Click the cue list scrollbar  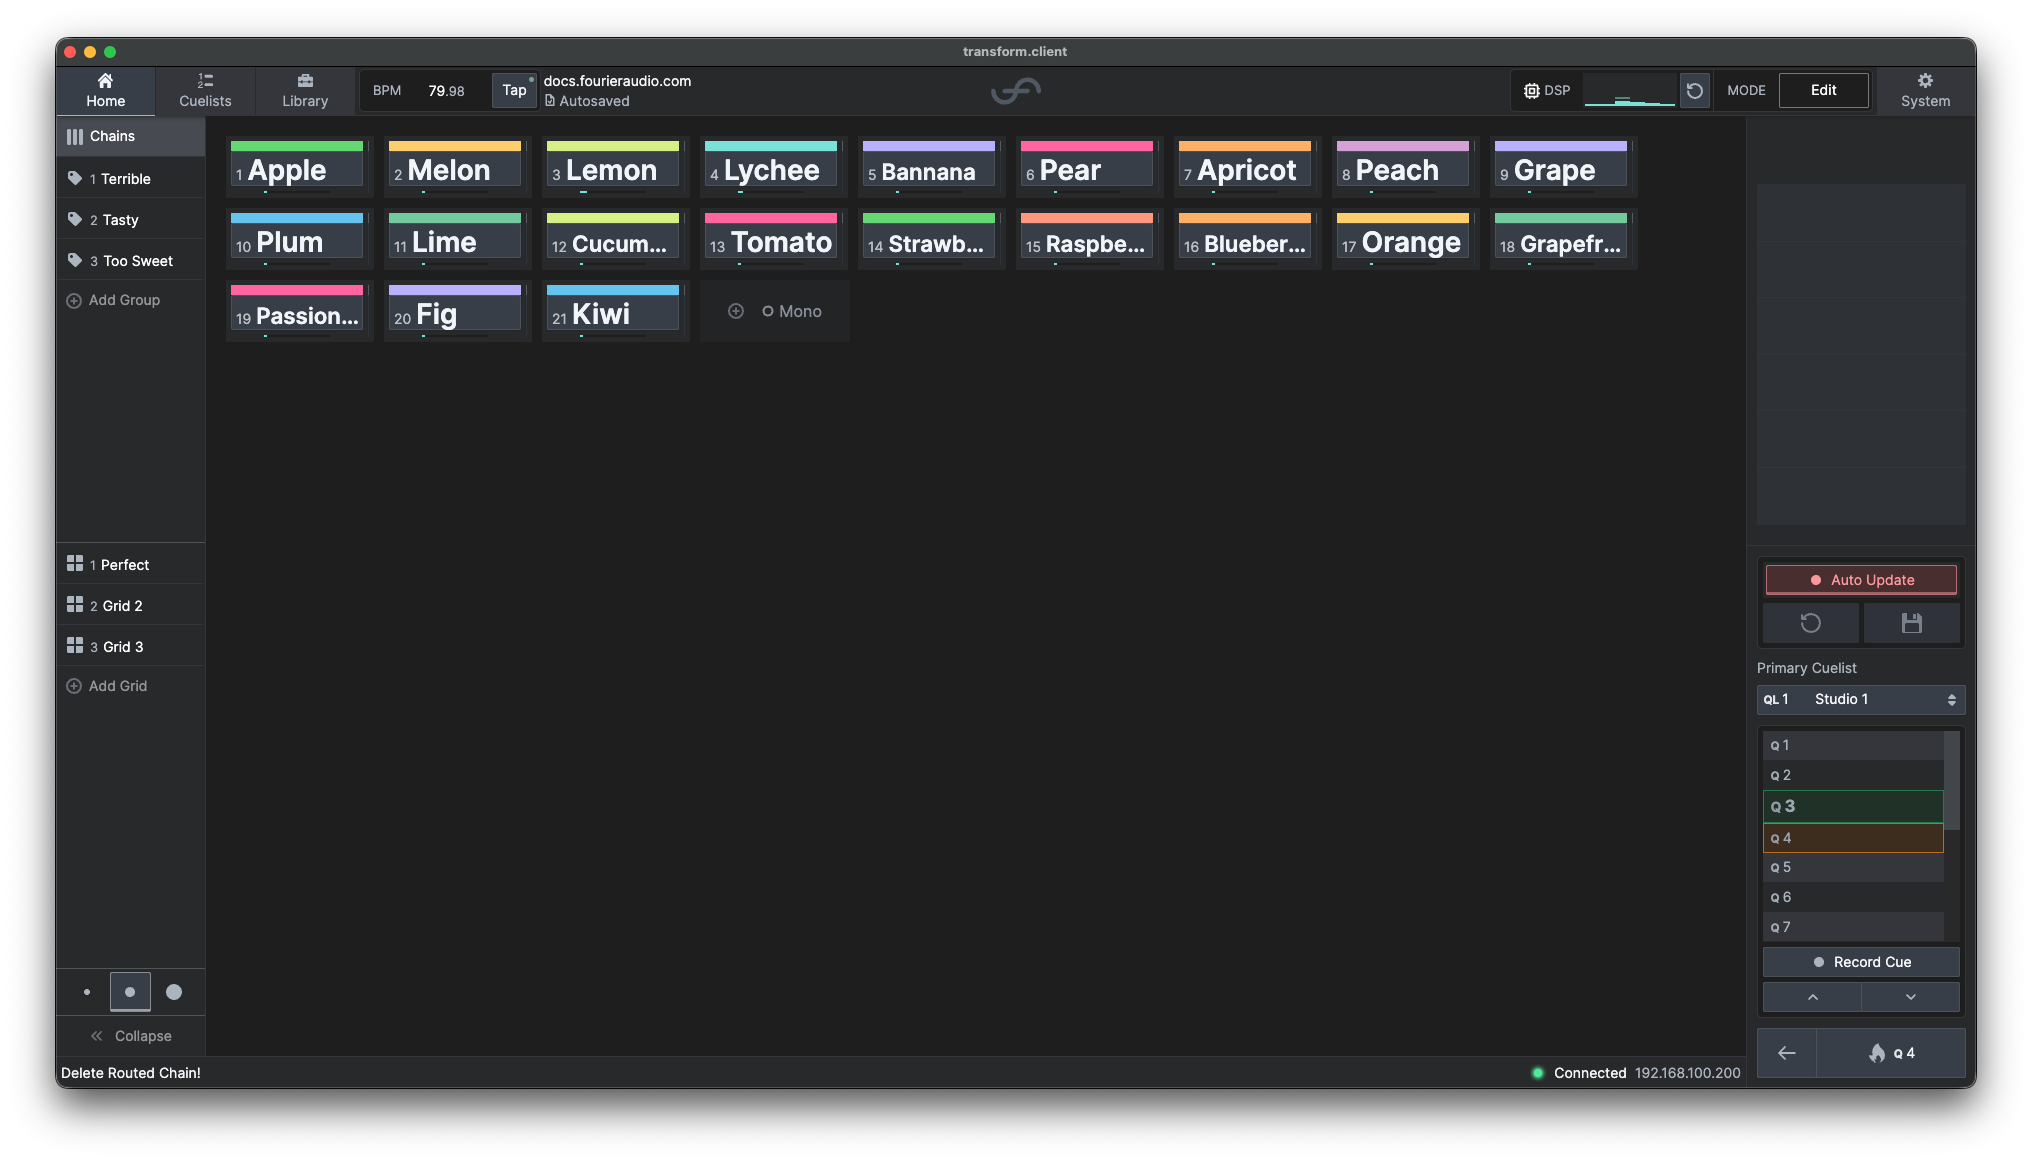[x=1952, y=780]
